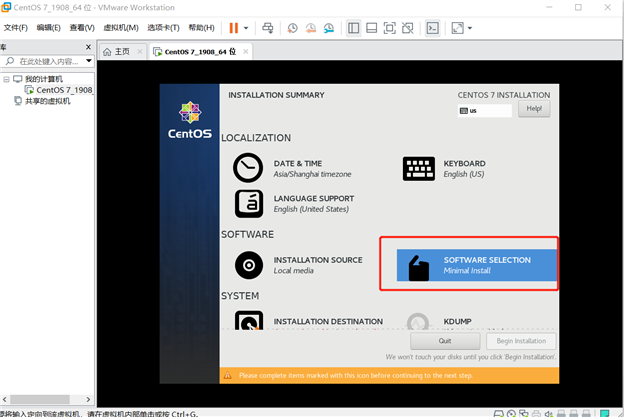
Task: Click the Quit button
Action: pyautogui.click(x=445, y=341)
